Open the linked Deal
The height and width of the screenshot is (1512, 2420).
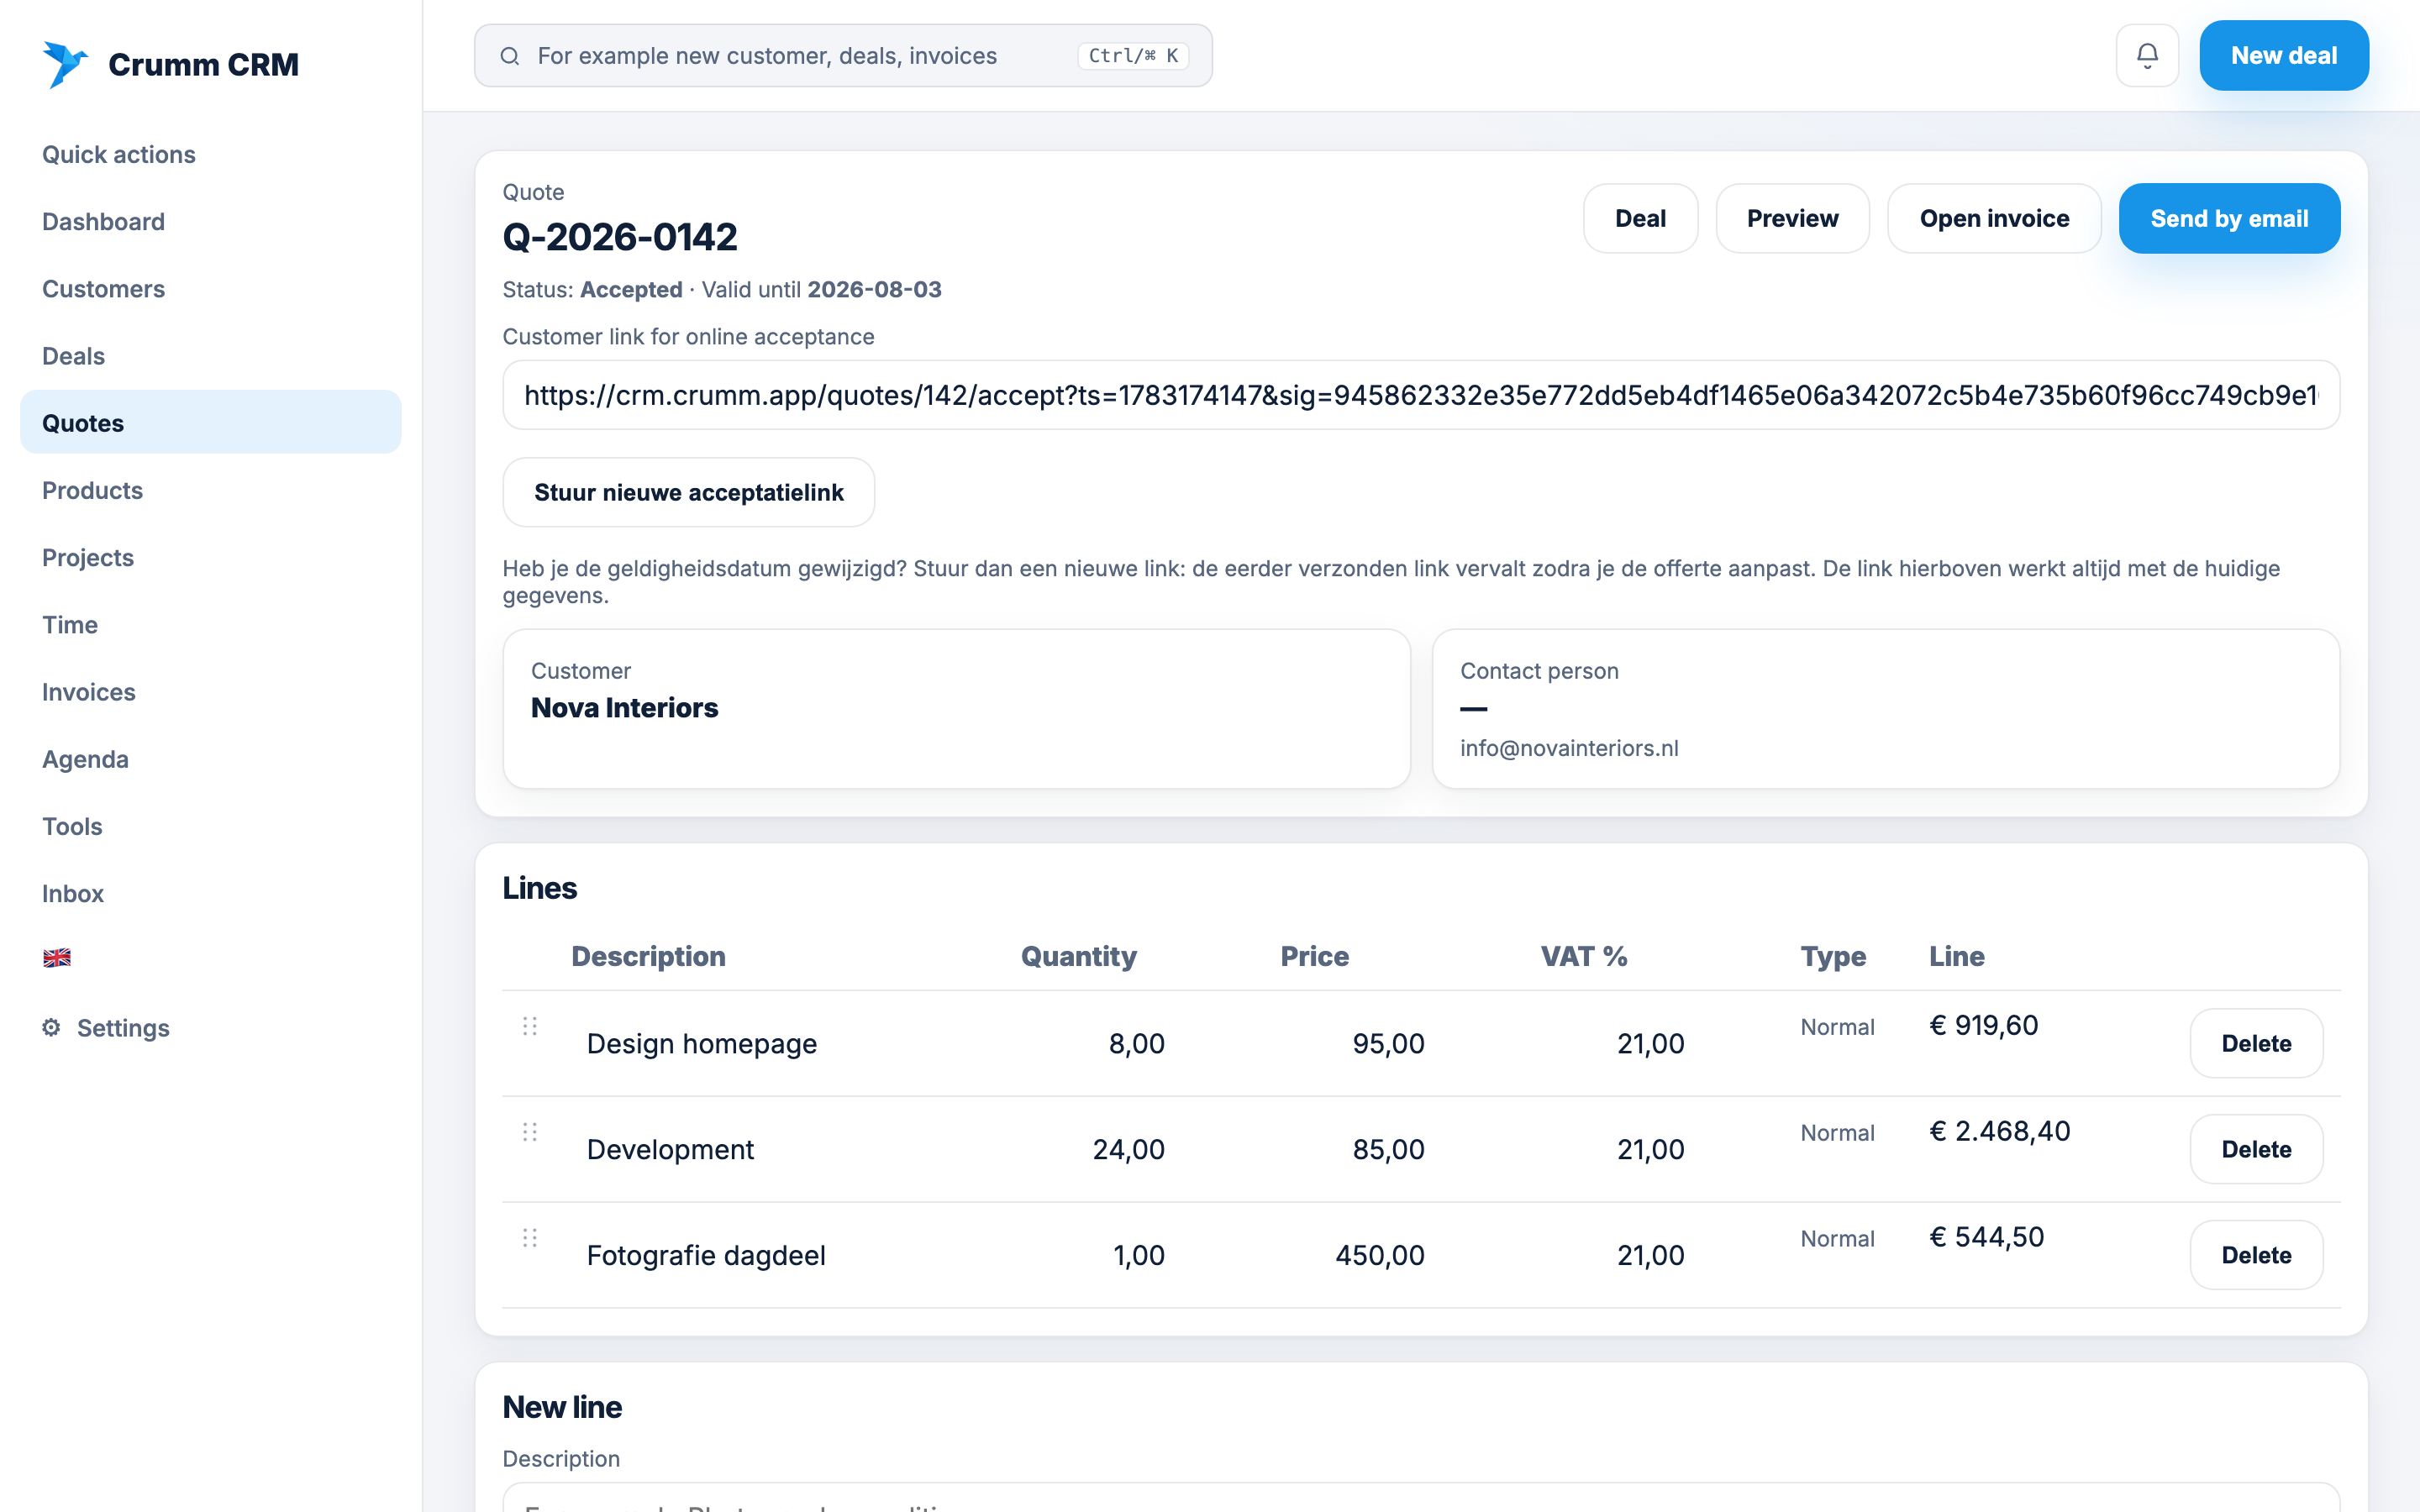(1640, 218)
